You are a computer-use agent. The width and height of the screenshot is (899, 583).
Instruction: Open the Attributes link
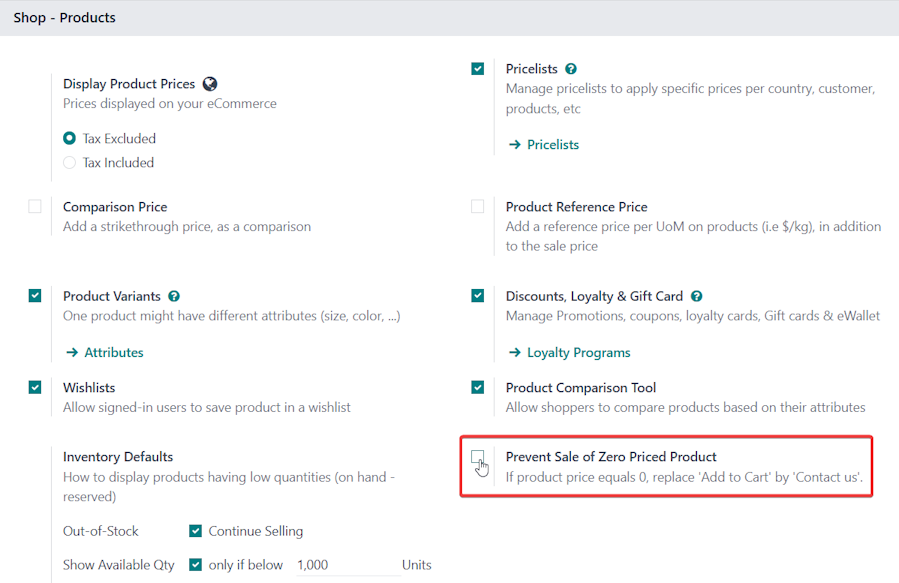point(114,353)
